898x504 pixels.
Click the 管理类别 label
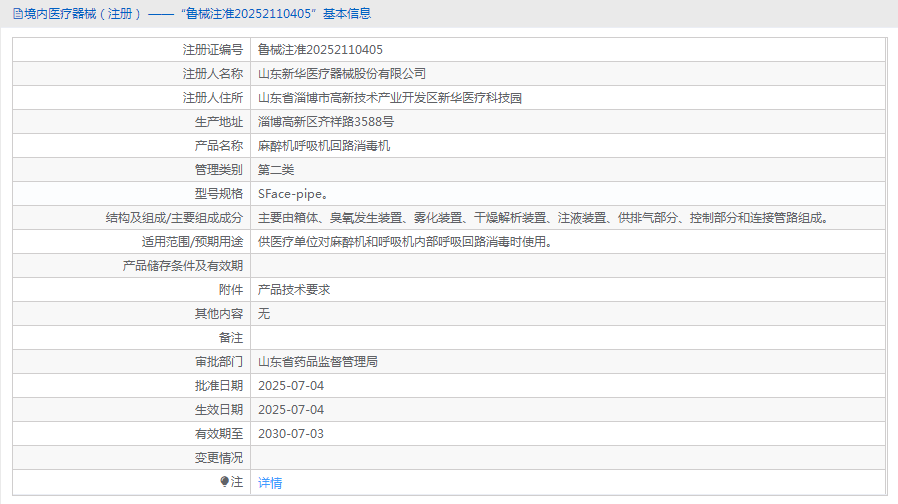pyautogui.click(x=219, y=170)
